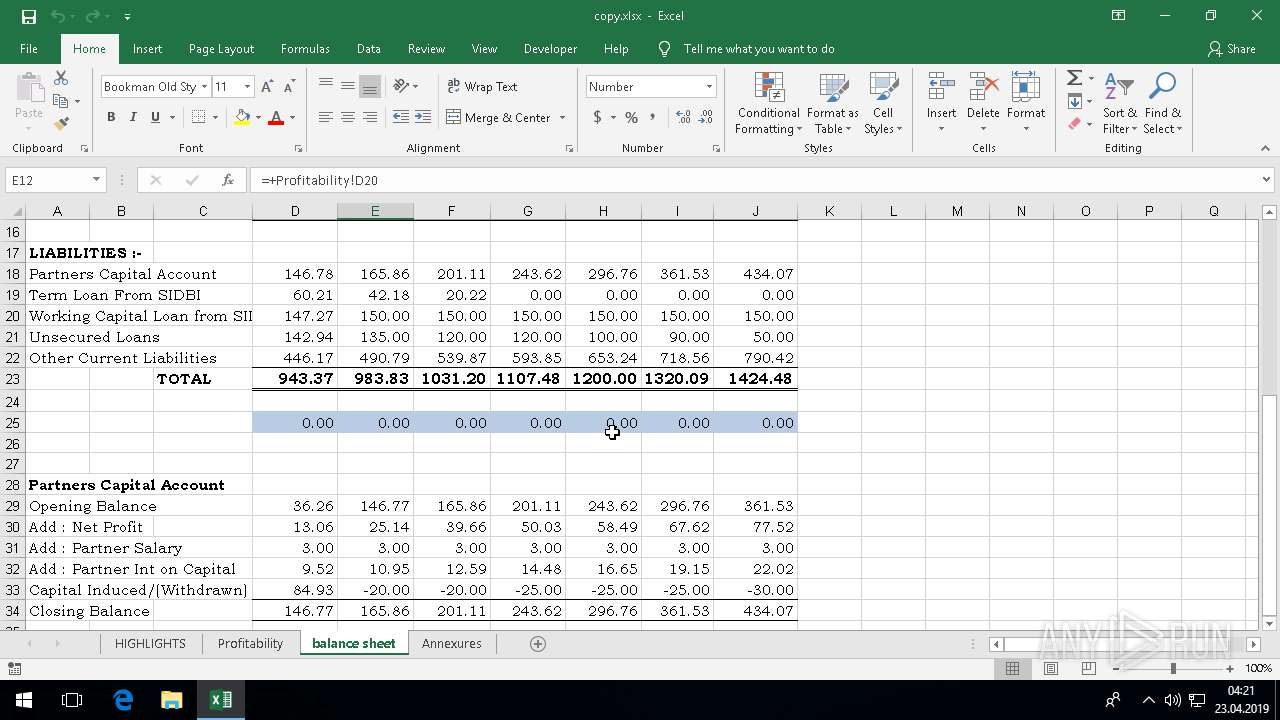Adjust the zoom slider in status bar
Image resolution: width=1280 pixels, height=720 pixels.
coord(1173,668)
